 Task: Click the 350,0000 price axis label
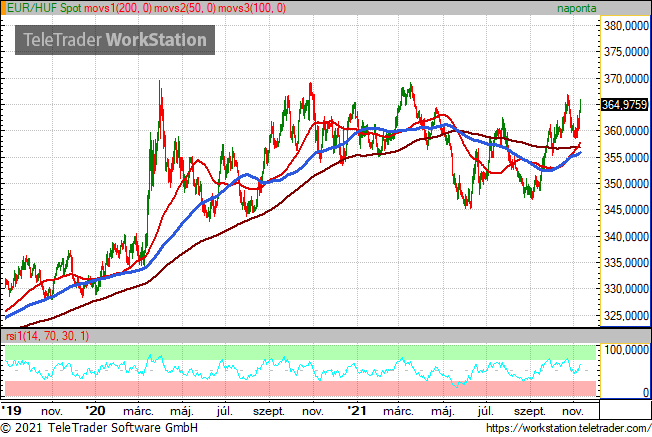pyautogui.click(x=626, y=184)
